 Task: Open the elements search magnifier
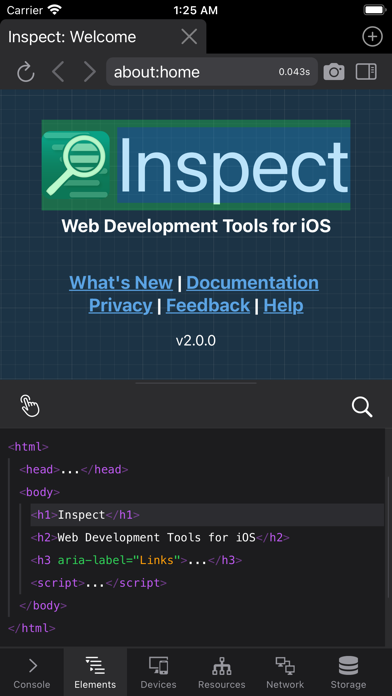click(362, 407)
